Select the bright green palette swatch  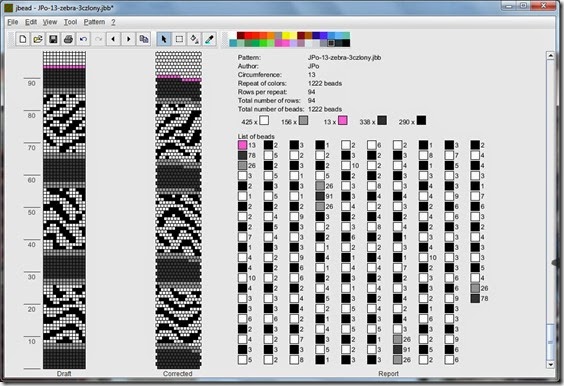pos(263,43)
